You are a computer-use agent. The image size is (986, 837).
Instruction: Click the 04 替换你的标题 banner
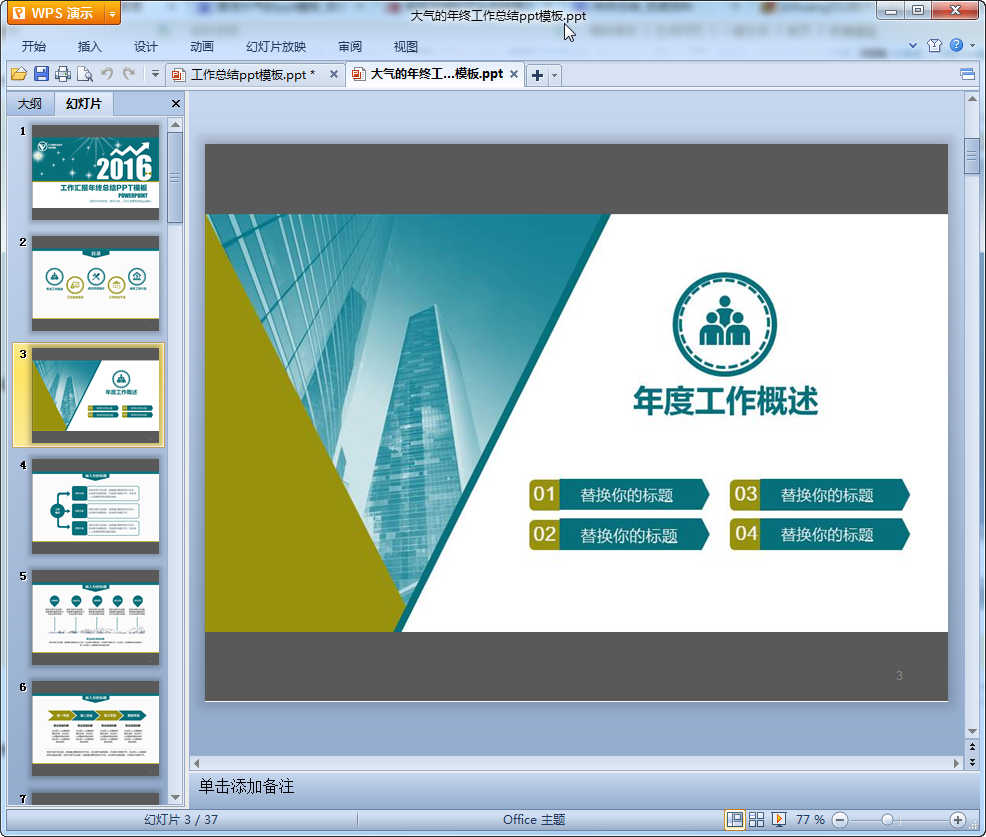819,534
